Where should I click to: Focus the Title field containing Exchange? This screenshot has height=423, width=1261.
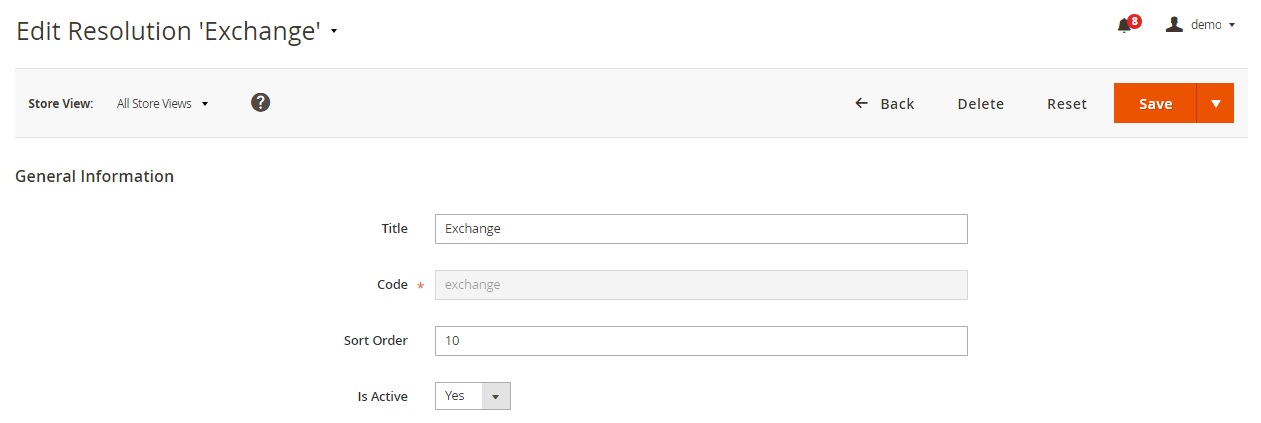click(x=701, y=229)
